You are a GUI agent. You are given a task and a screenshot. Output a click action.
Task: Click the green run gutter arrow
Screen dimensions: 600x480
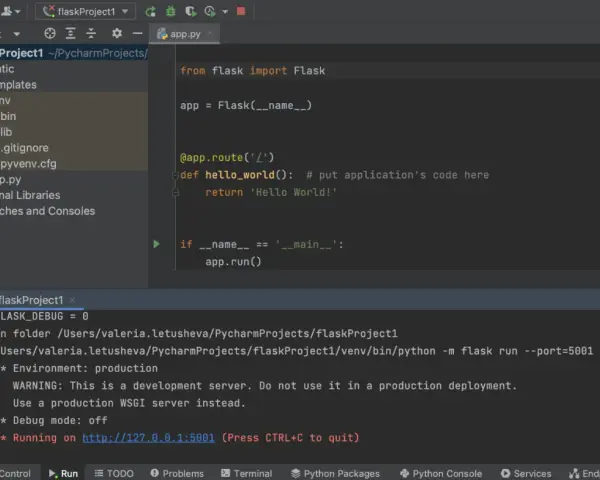pyautogui.click(x=157, y=244)
